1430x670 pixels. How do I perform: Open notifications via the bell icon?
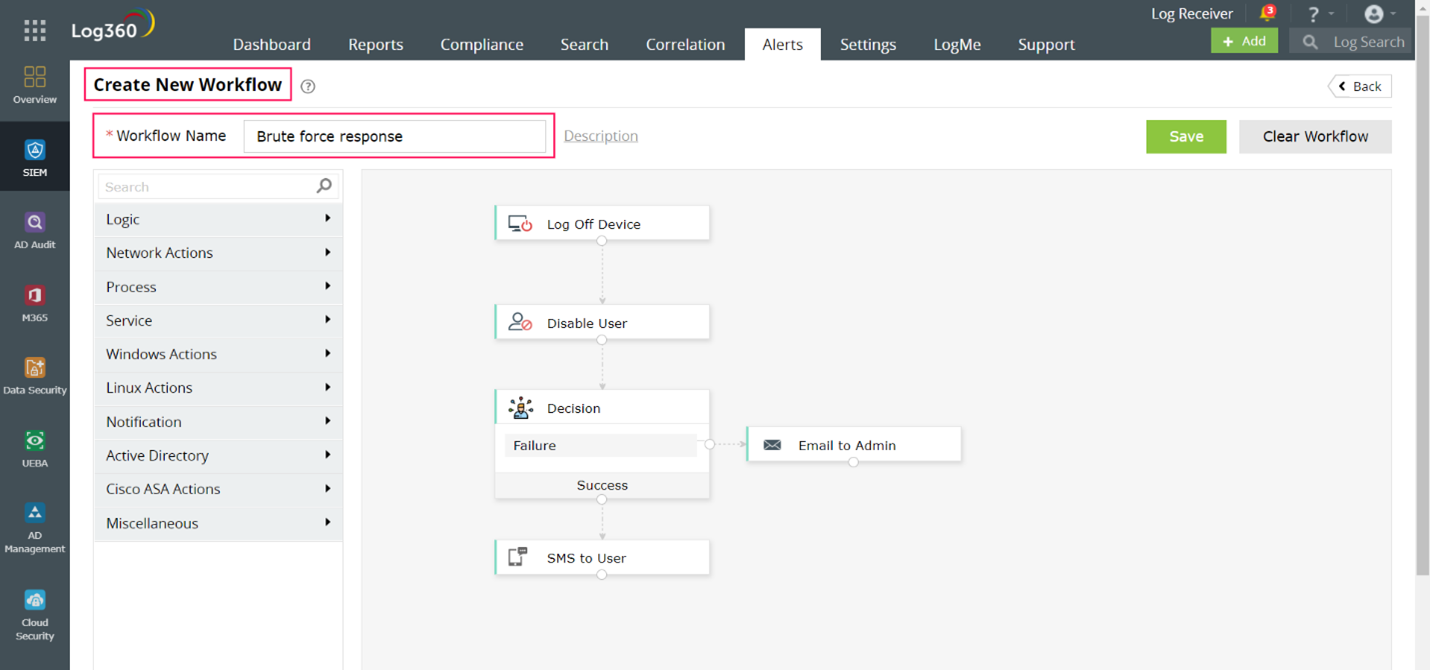(1267, 13)
